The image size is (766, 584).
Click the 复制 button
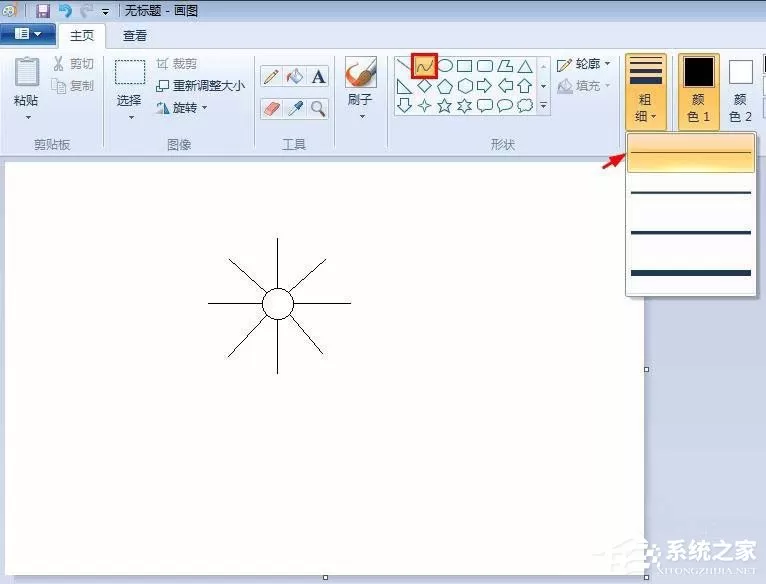pos(73,86)
